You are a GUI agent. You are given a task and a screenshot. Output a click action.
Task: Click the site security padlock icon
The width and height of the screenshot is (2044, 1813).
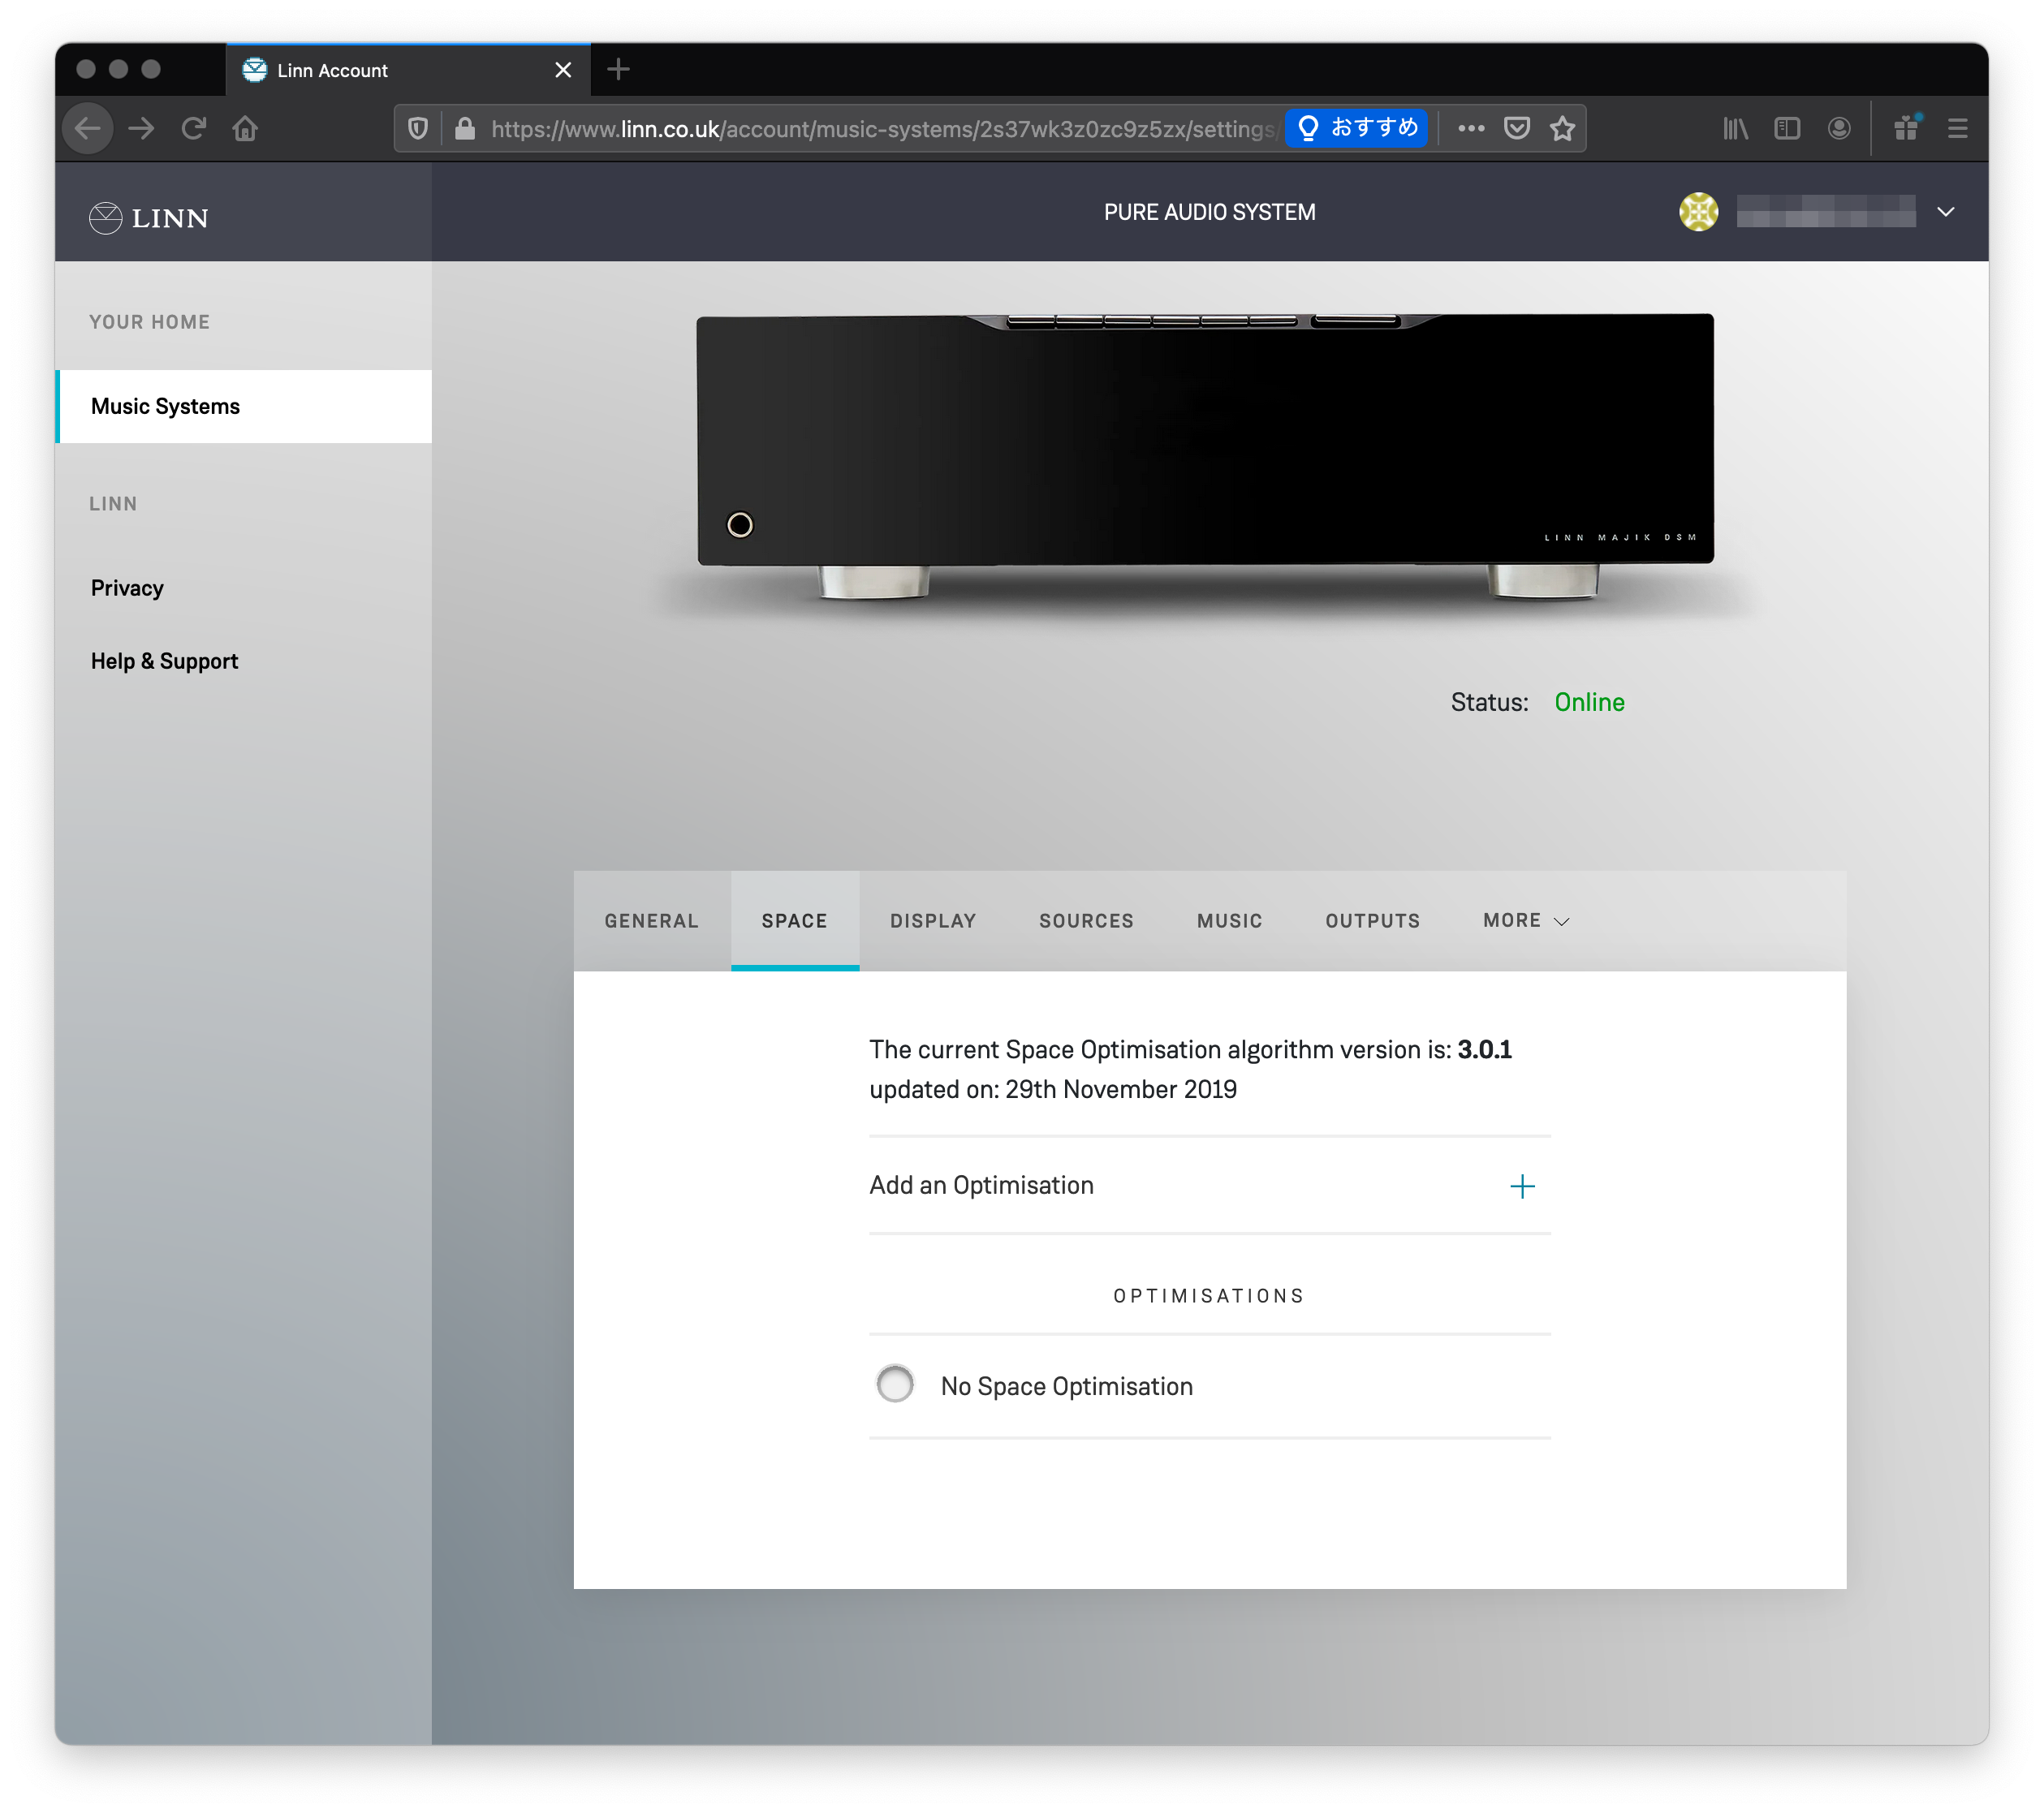(465, 128)
